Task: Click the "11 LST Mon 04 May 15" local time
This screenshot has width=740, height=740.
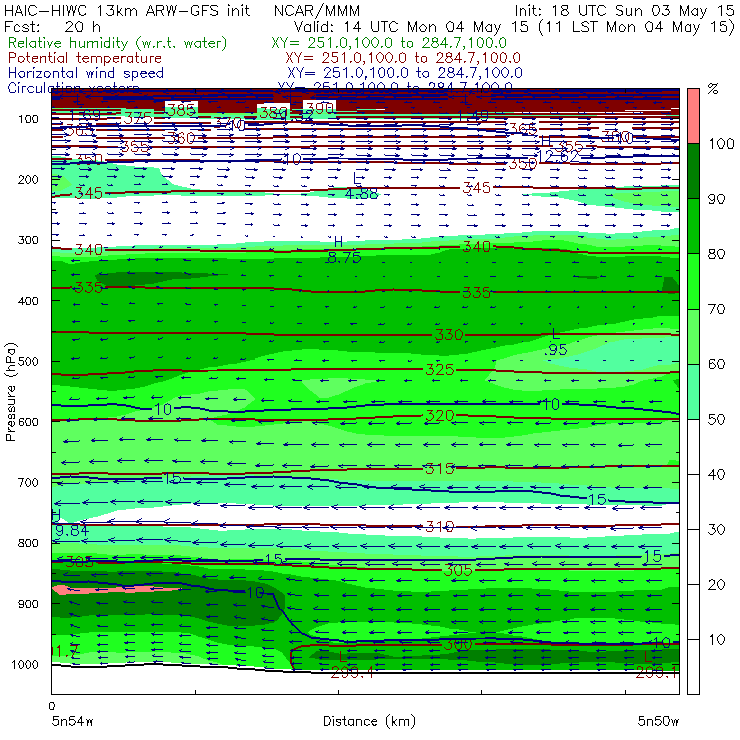Action: (x=637, y=27)
